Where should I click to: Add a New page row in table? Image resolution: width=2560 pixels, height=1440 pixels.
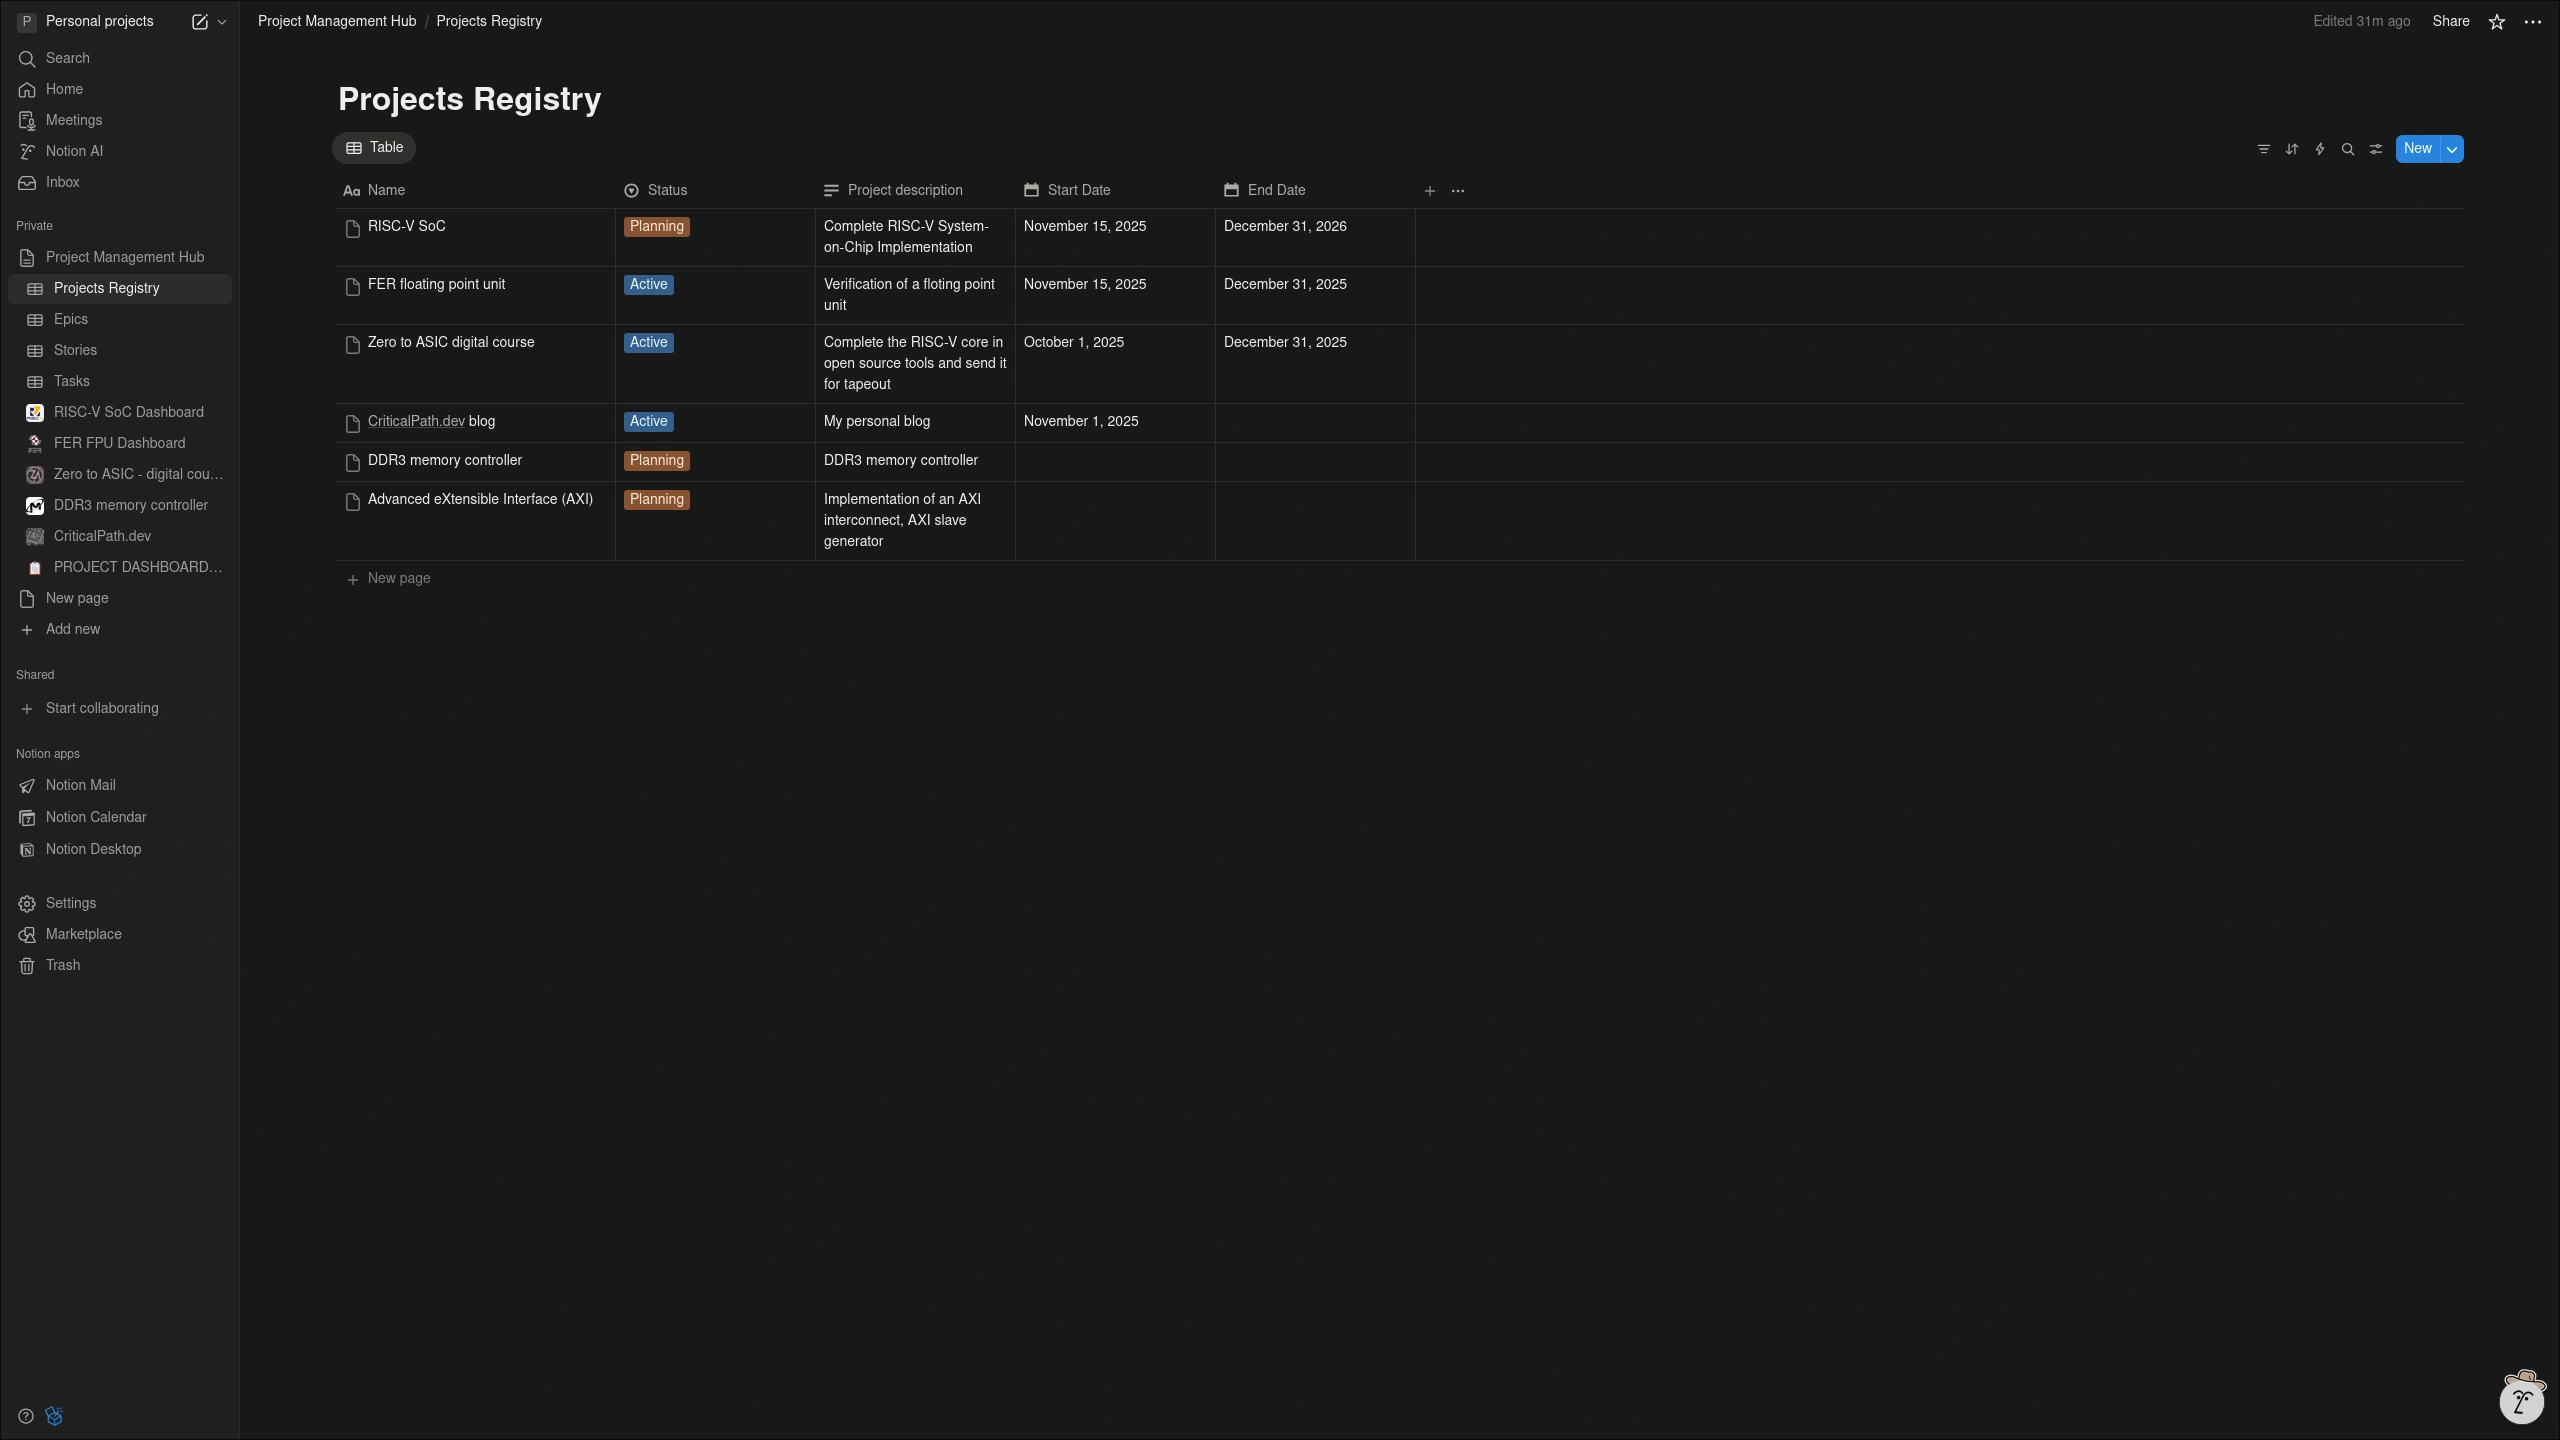pos(398,579)
